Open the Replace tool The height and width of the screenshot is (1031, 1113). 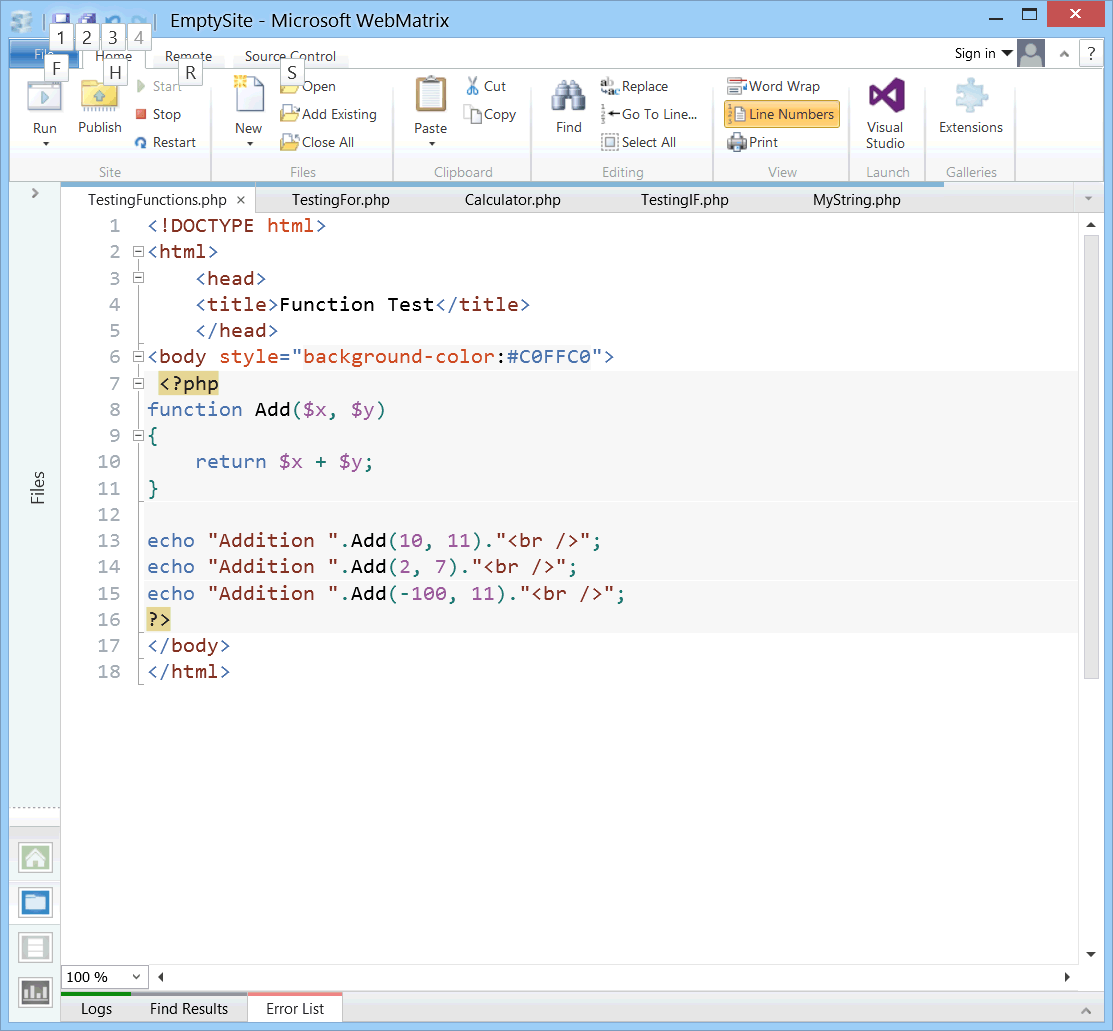pyautogui.click(x=634, y=87)
